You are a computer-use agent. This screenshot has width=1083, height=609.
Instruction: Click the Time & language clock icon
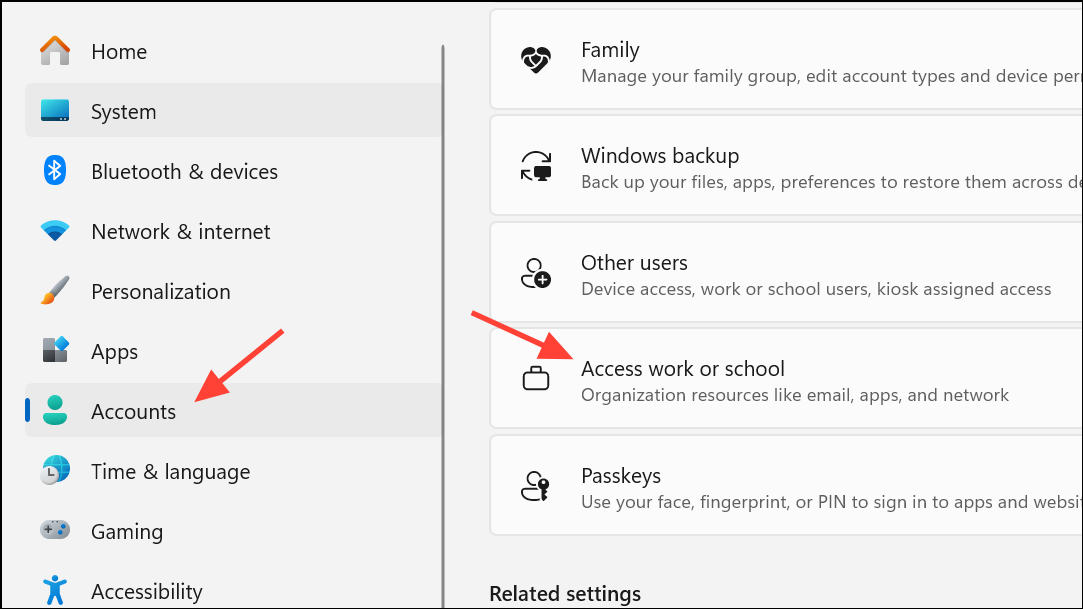[x=54, y=471]
